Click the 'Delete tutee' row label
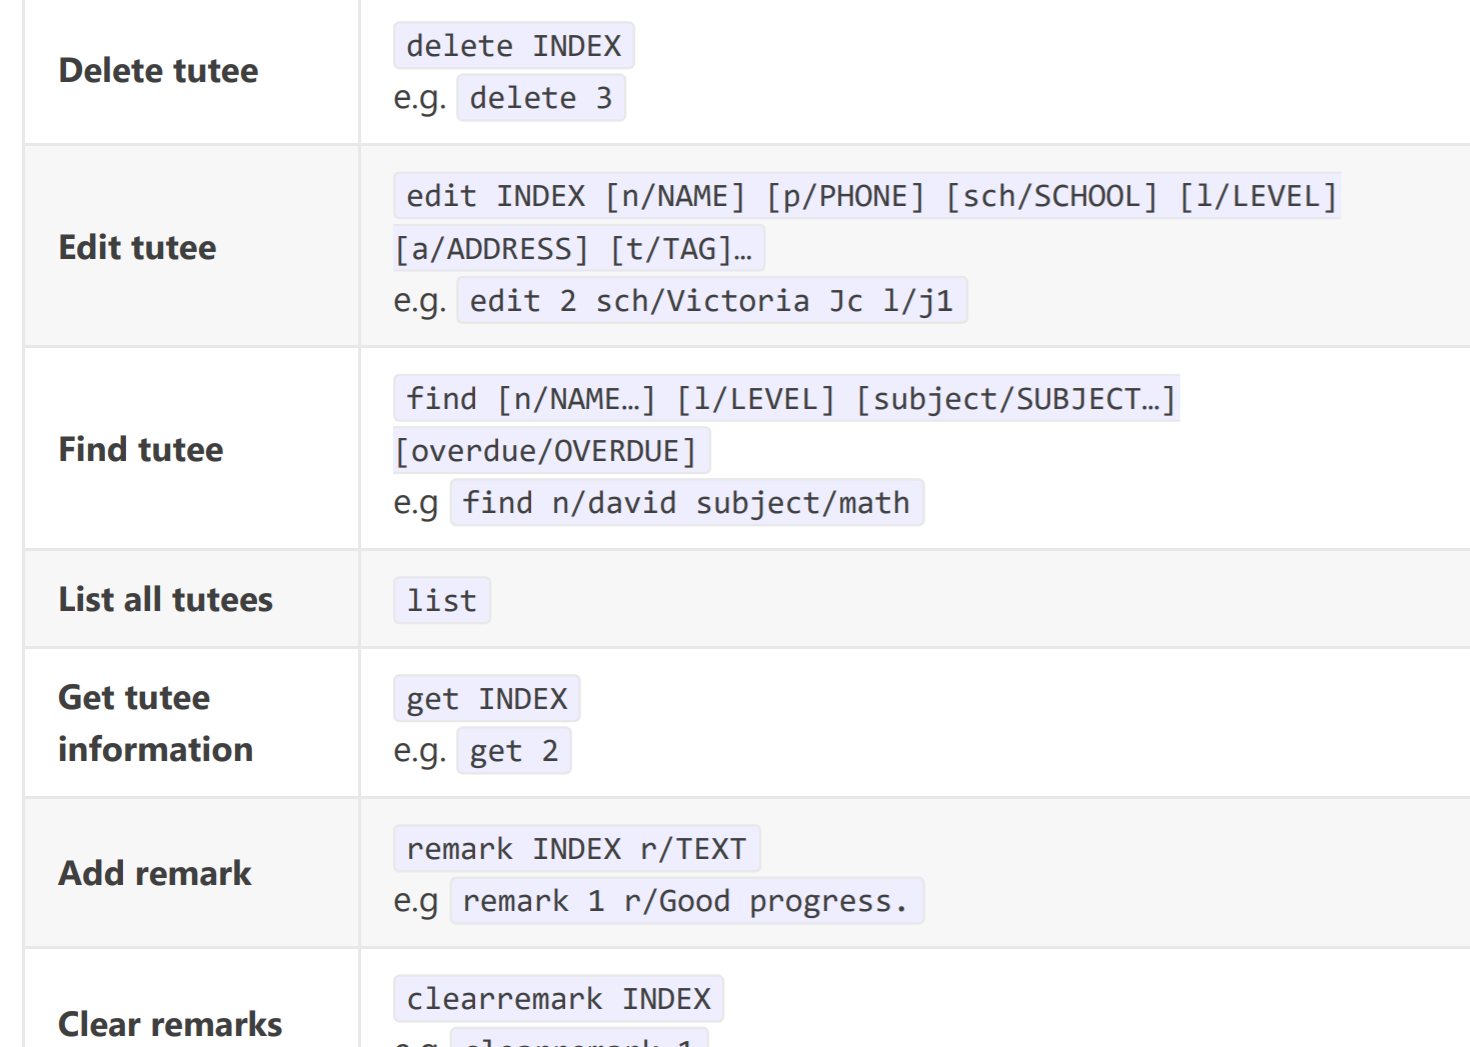The height and width of the screenshot is (1047, 1470). pyautogui.click(x=158, y=71)
